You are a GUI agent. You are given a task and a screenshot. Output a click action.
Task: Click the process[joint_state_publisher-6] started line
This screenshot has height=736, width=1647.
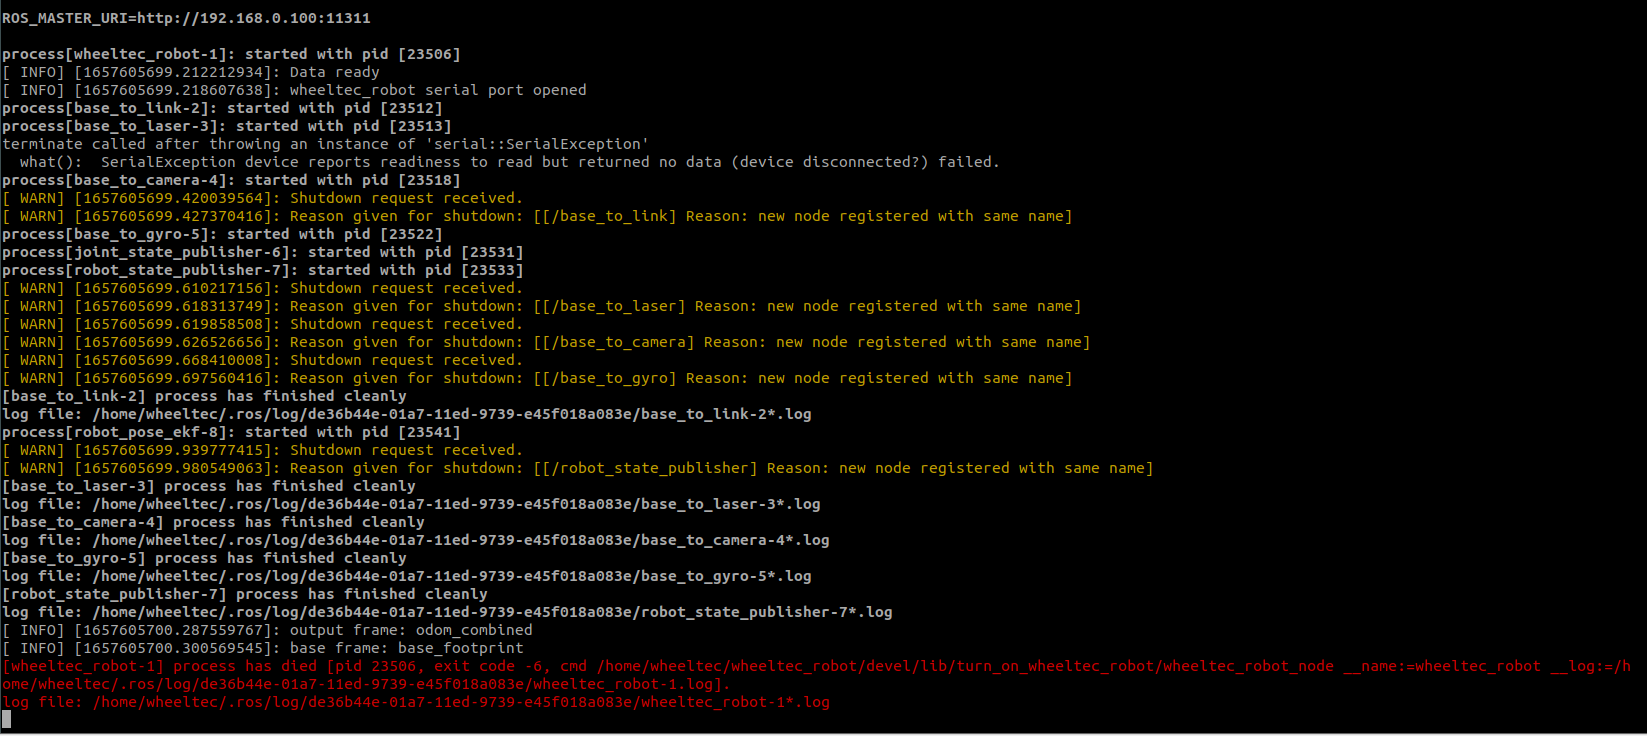(x=262, y=252)
